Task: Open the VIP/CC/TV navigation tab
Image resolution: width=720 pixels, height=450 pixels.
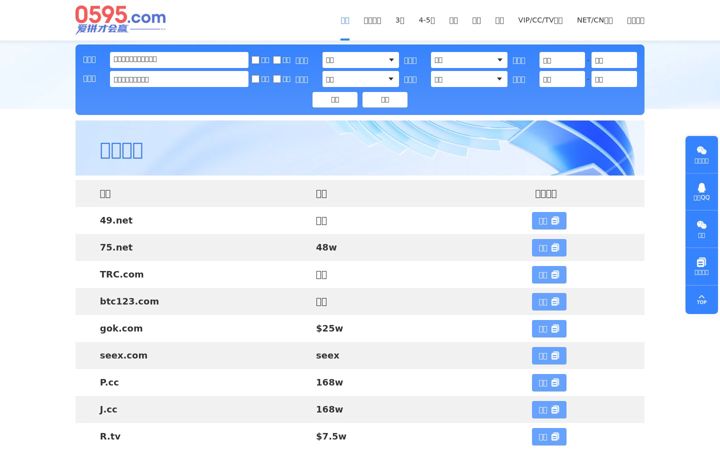Action: pyautogui.click(x=540, y=20)
